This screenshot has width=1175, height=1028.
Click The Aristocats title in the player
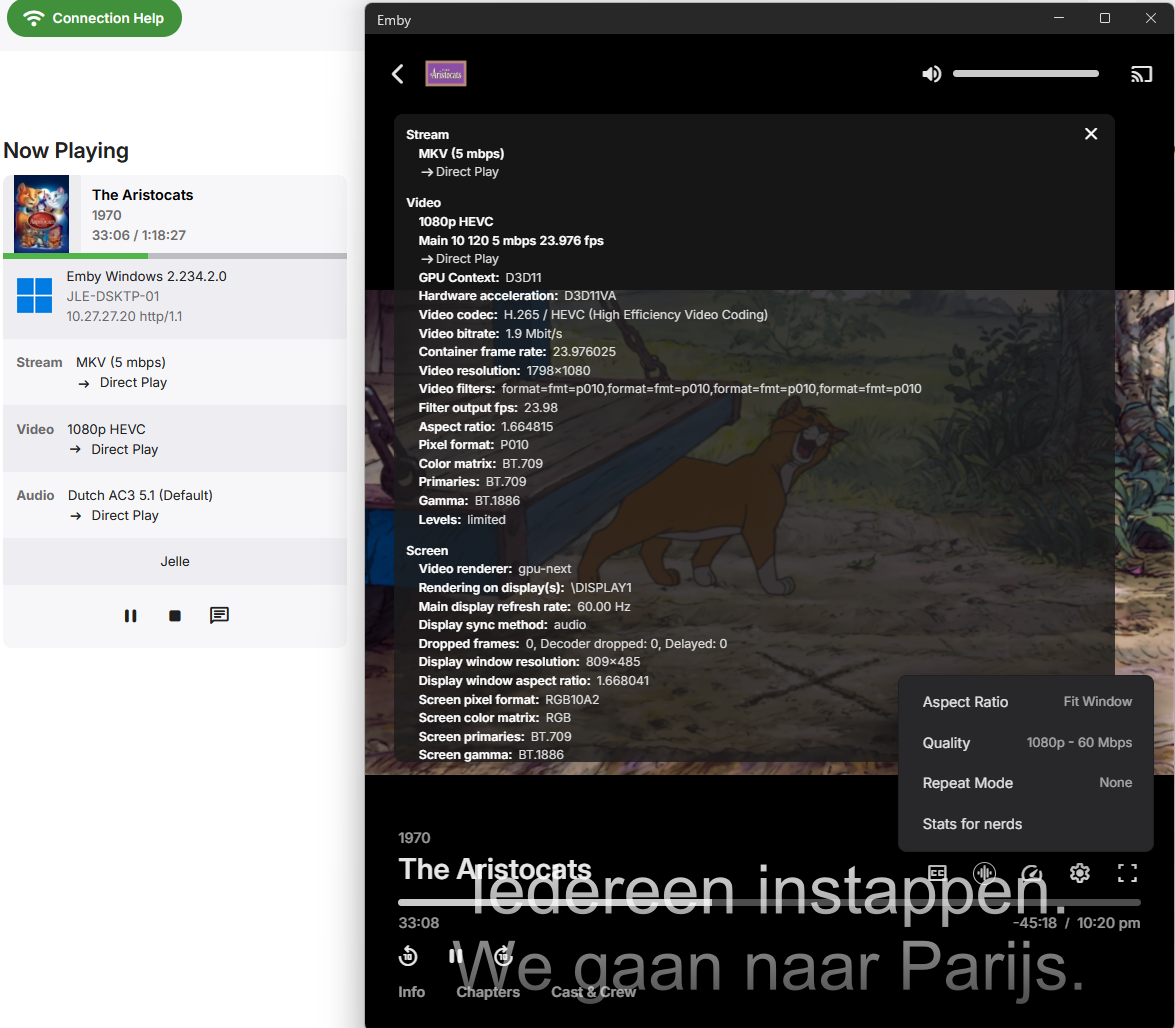(495, 868)
